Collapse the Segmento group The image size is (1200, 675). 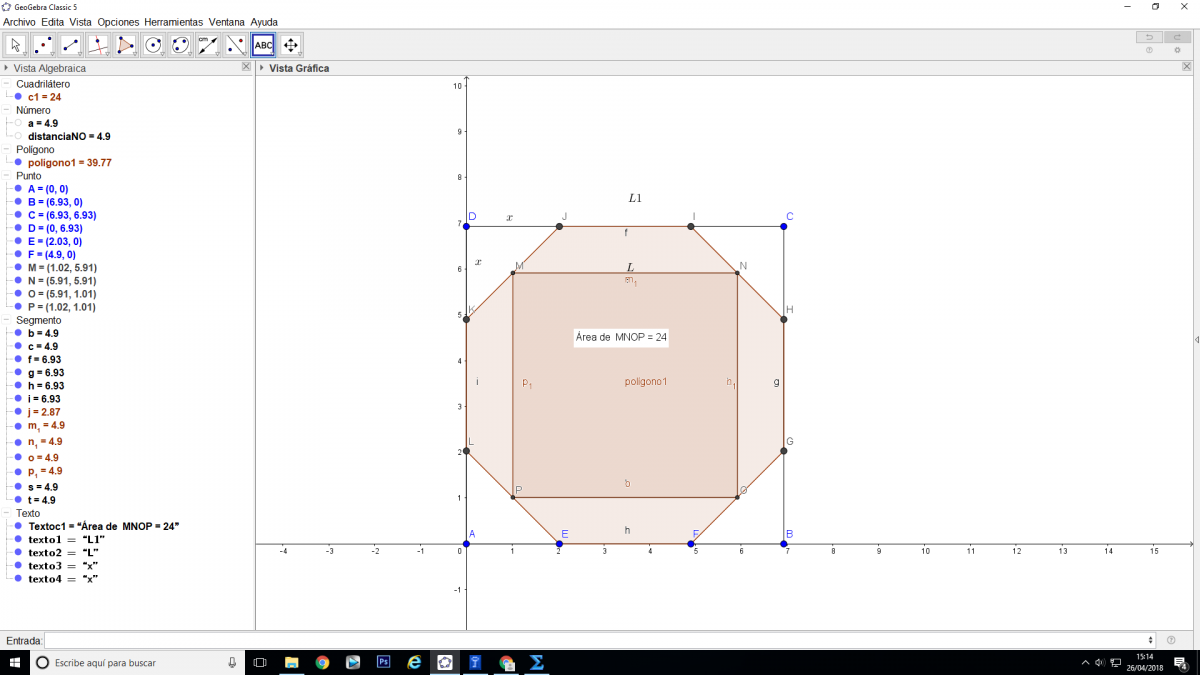pos(7,320)
